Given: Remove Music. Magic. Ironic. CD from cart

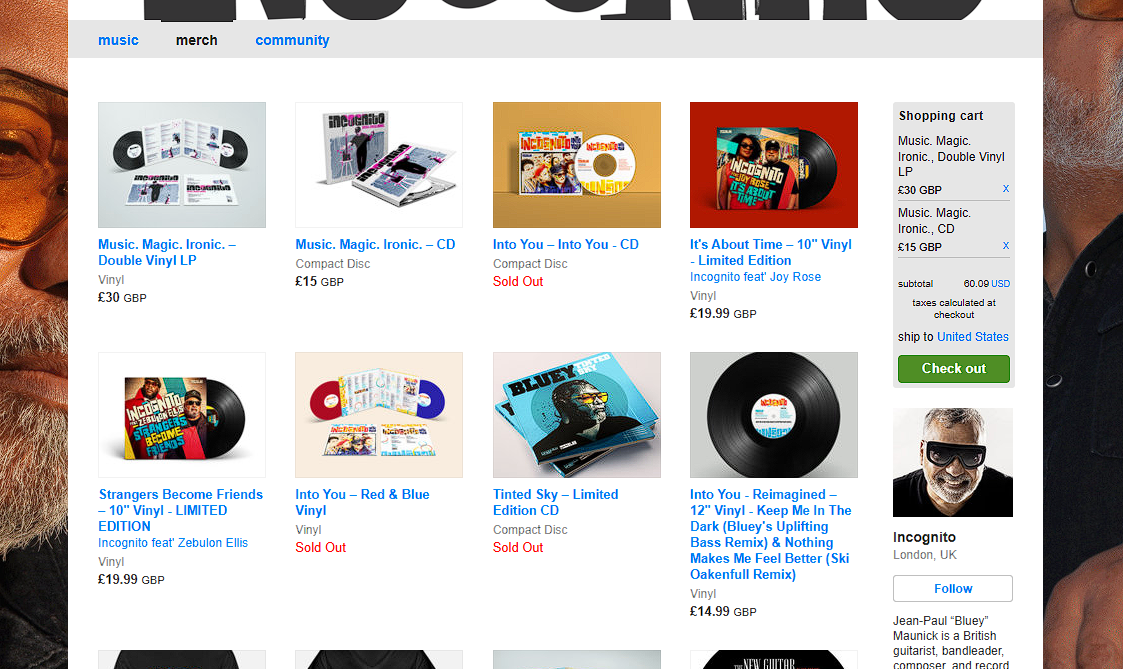Looking at the screenshot, I should tap(1006, 246).
